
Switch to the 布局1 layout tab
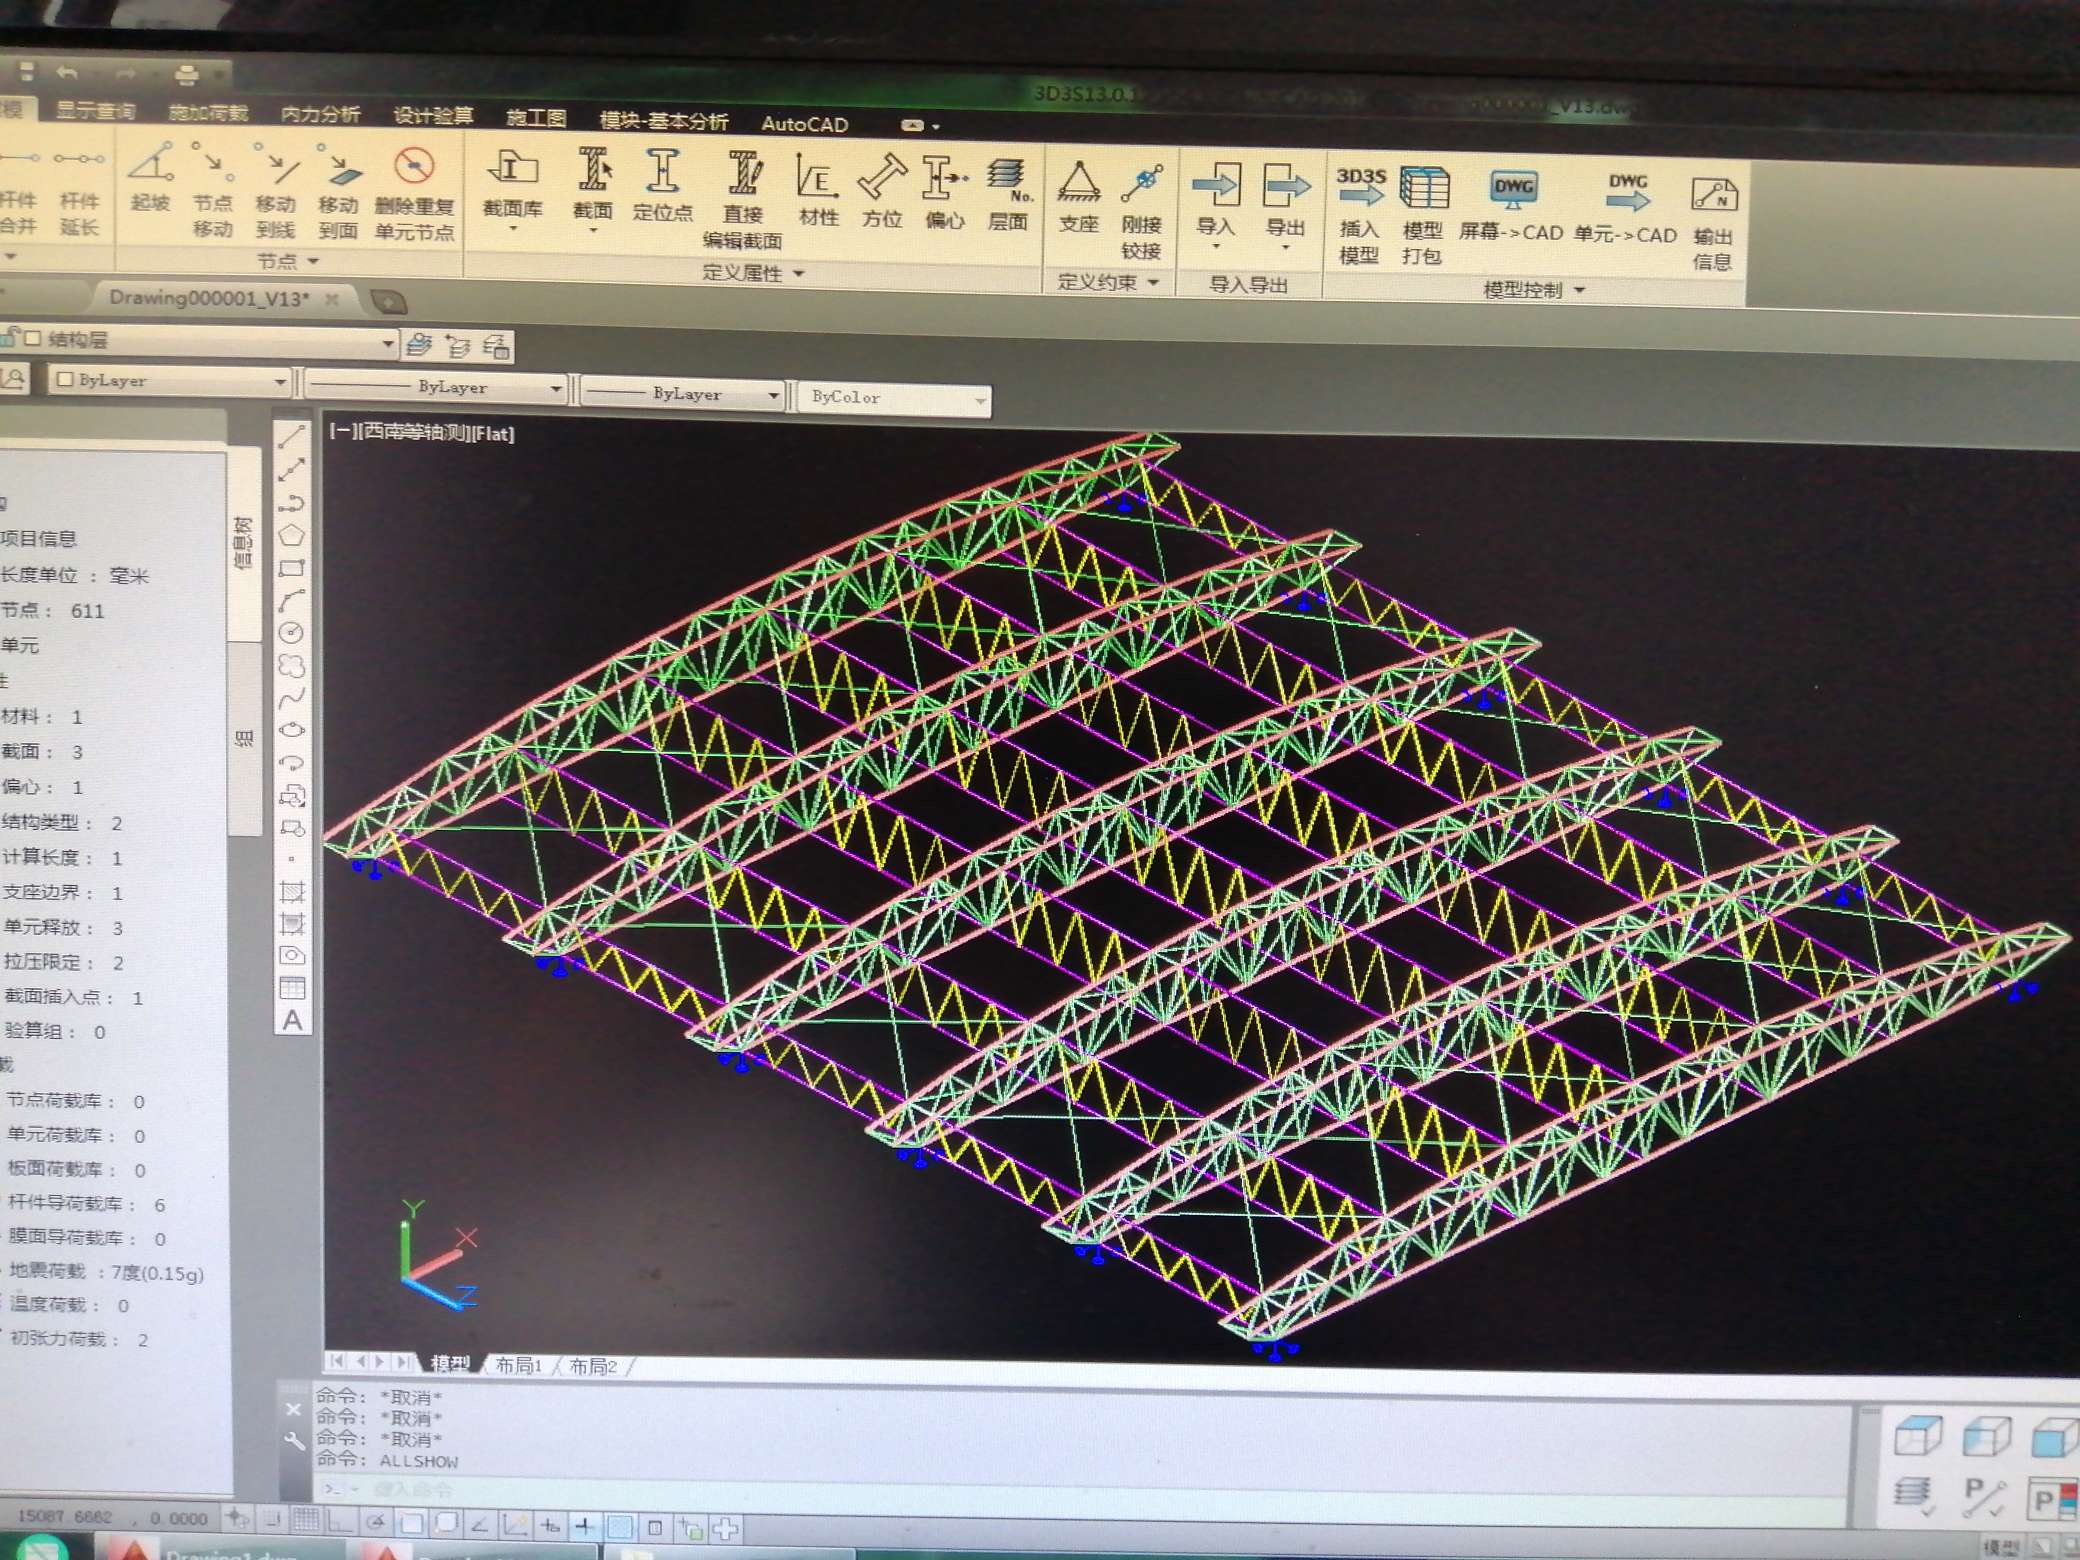(518, 1365)
